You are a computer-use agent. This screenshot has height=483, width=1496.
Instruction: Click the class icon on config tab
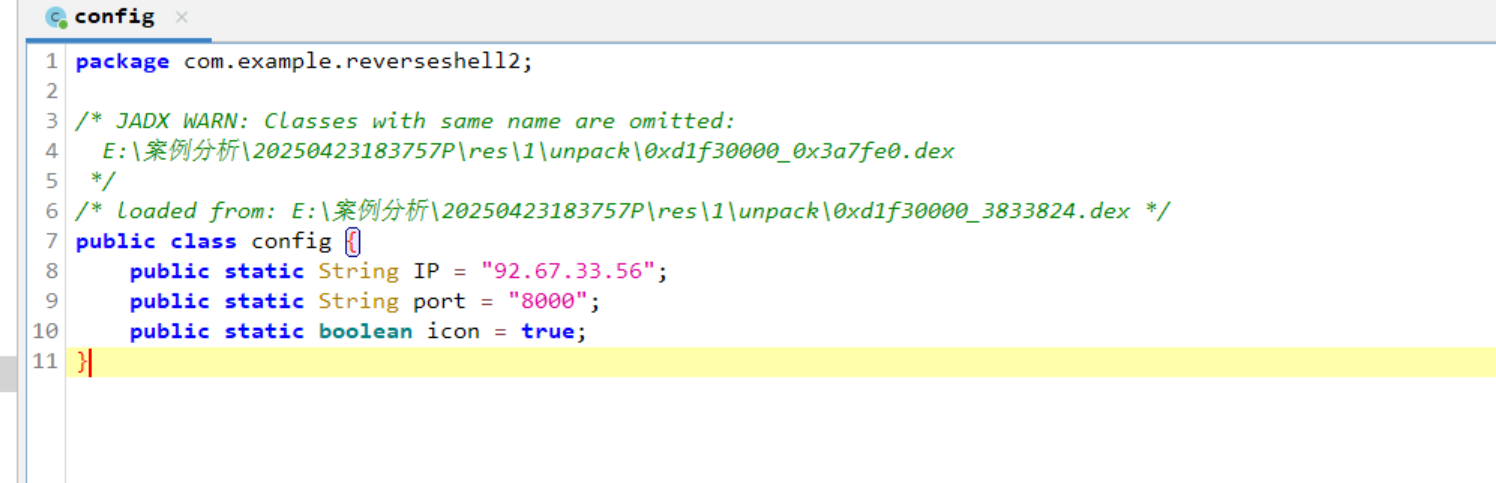56,18
